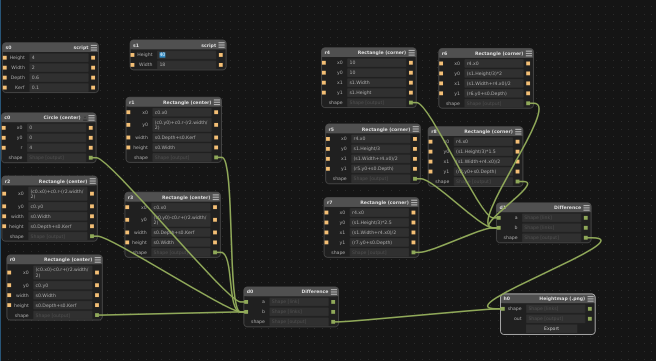Click r0 shape green output port
This screenshot has width=656, height=361.
97,315
